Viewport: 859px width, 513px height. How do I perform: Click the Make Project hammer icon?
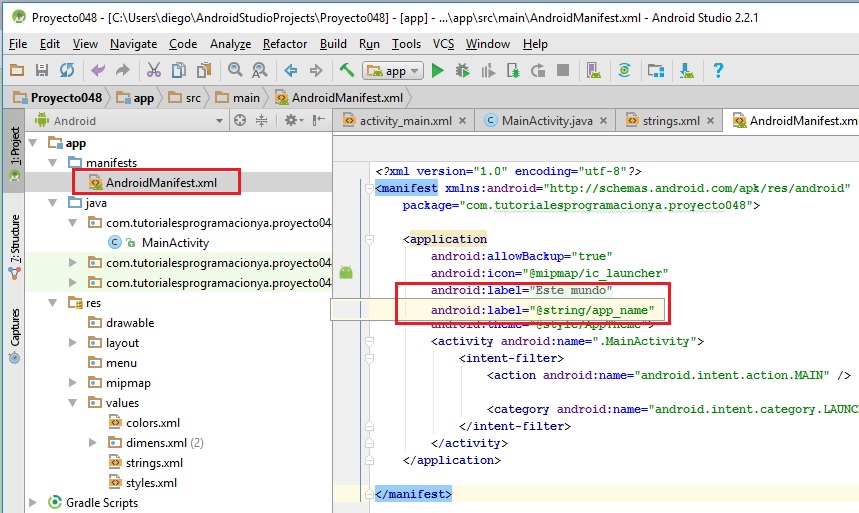(347, 70)
